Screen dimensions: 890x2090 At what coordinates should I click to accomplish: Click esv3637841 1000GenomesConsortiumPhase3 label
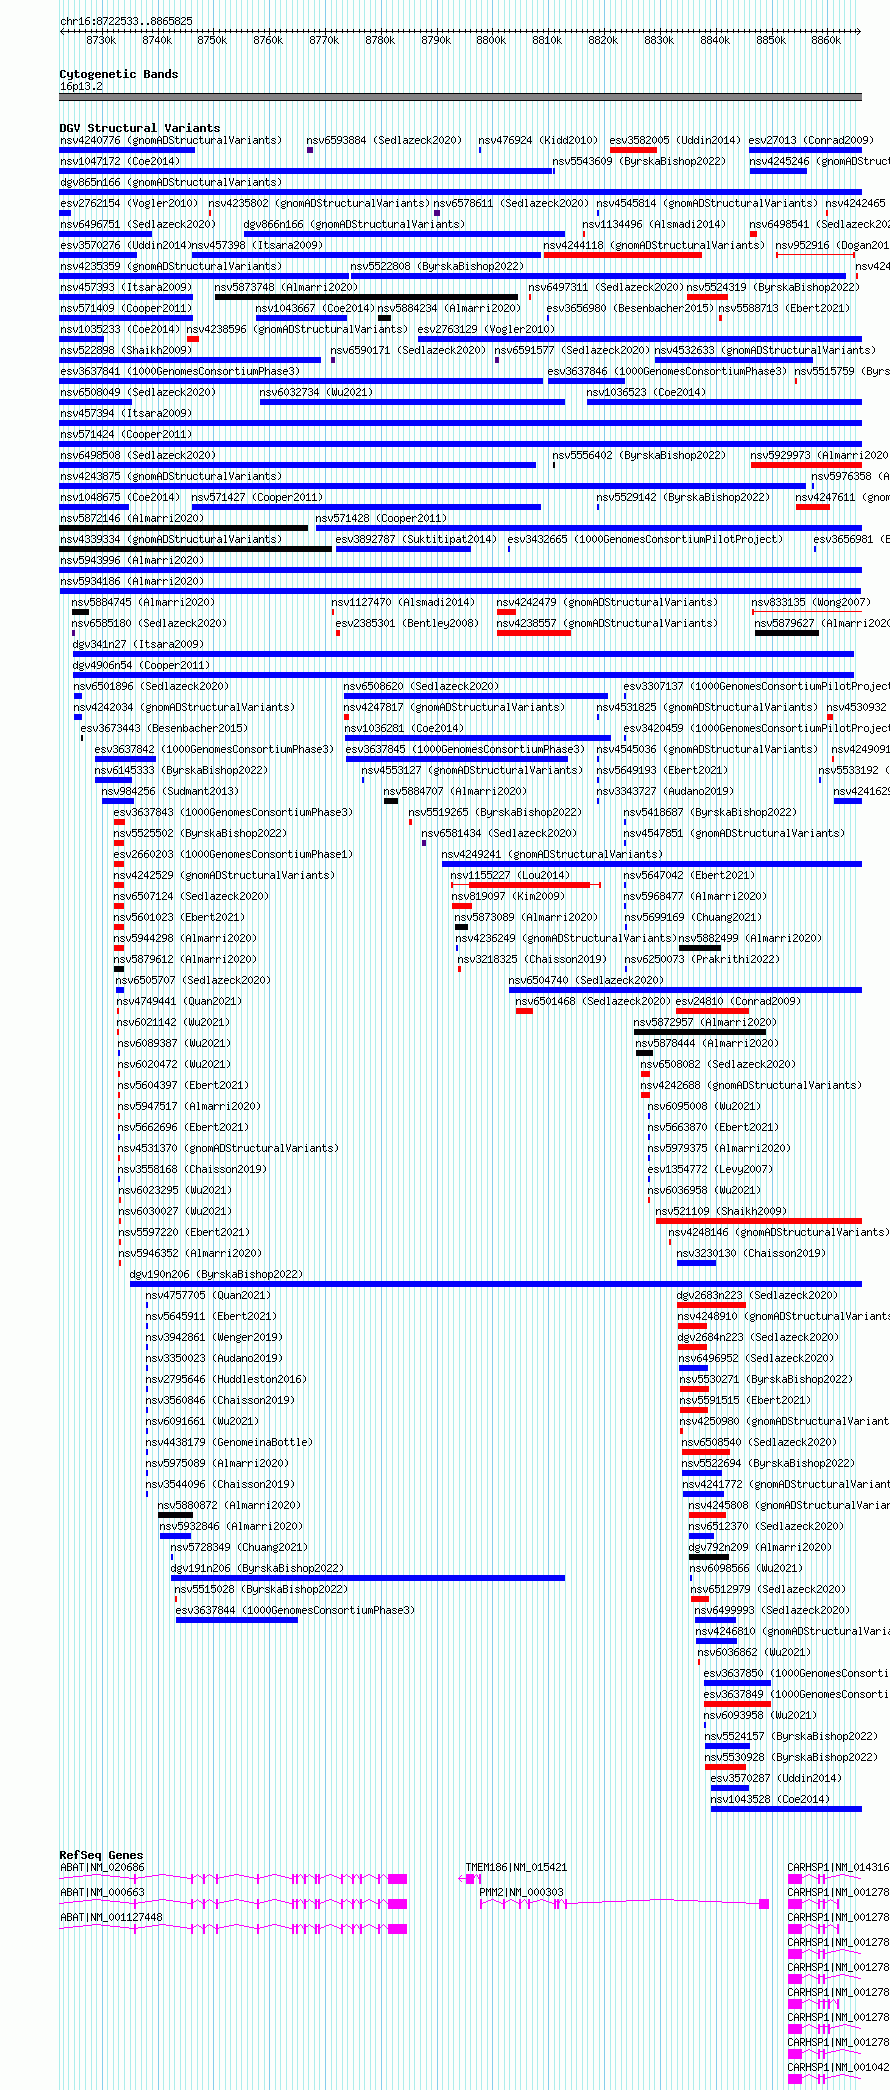pos(180,371)
